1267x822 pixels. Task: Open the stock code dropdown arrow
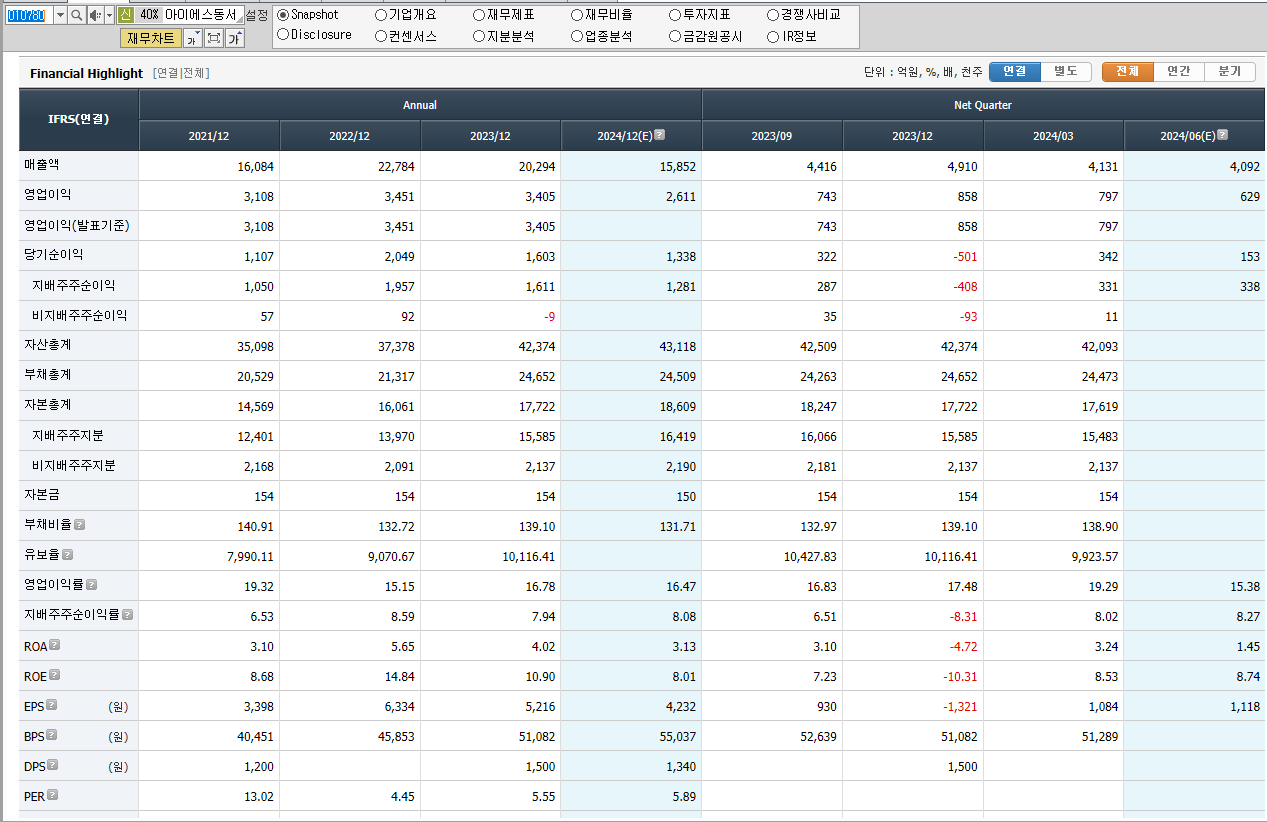point(60,15)
